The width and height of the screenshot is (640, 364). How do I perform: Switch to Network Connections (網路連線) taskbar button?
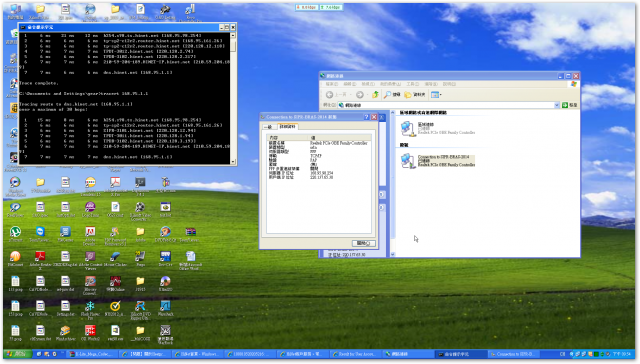tap(407, 354)
